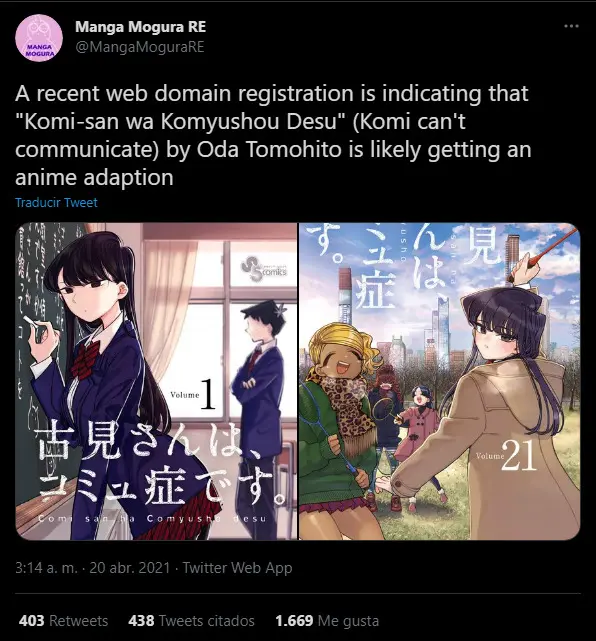Open the @MangaMoguraRE handle link

[x=139, y=47]
